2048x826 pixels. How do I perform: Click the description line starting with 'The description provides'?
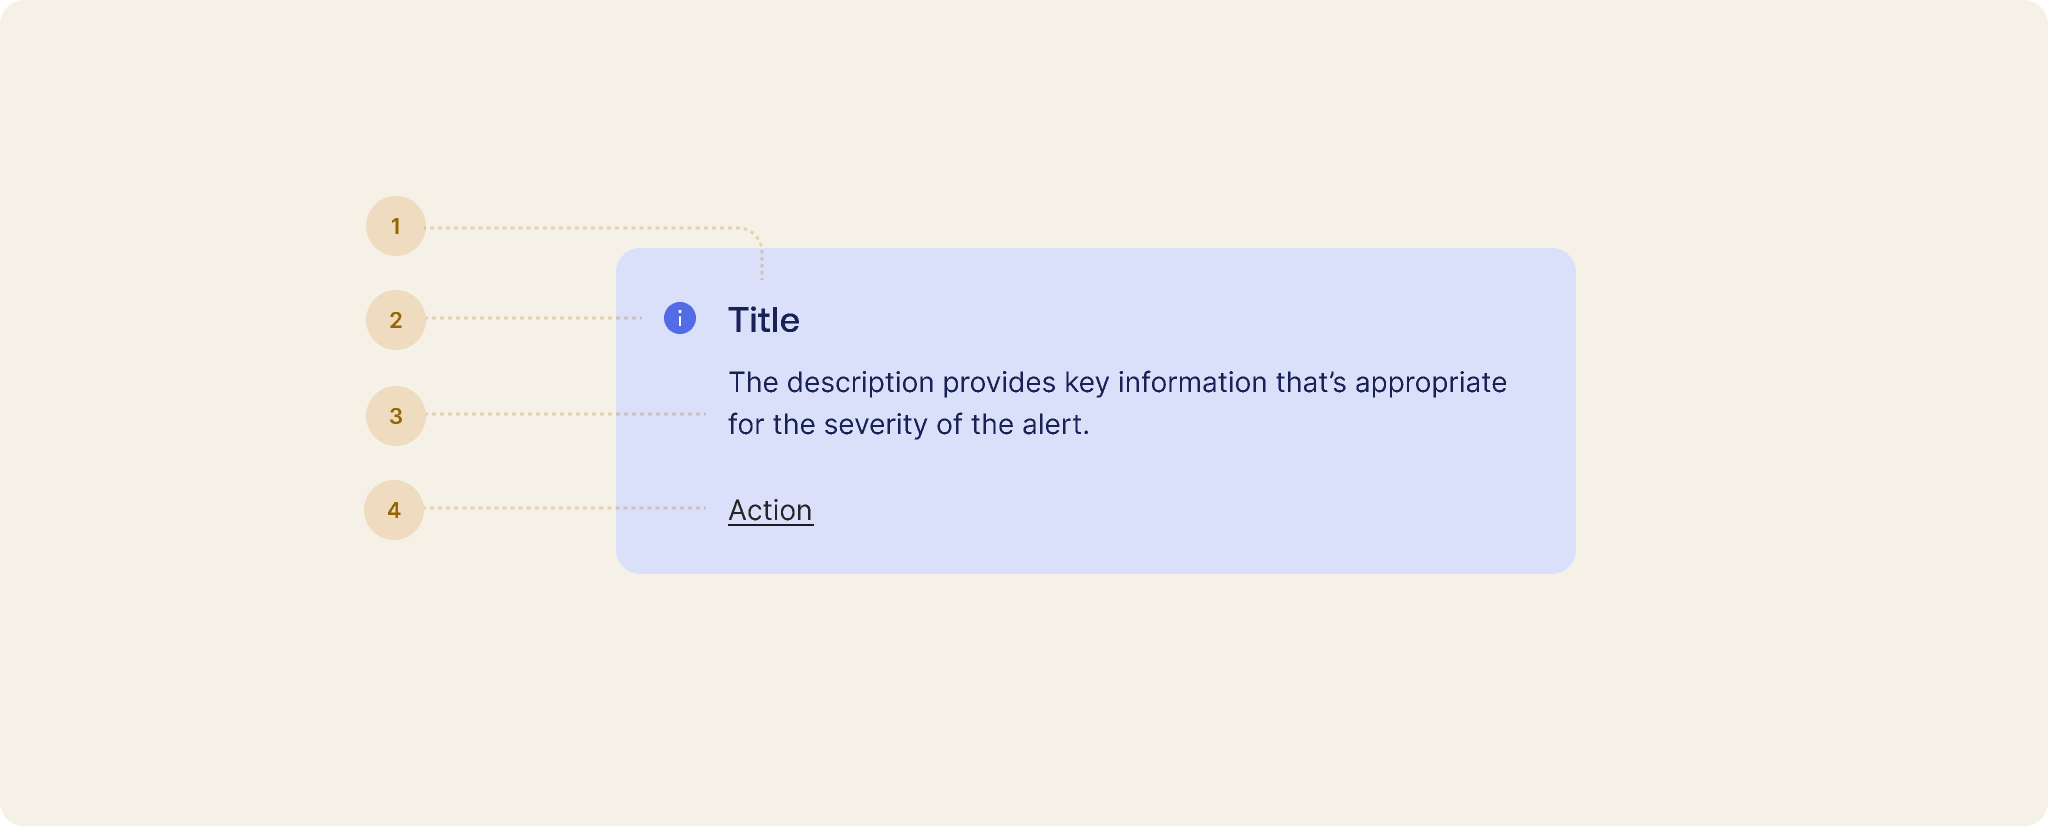[1117, 383]
